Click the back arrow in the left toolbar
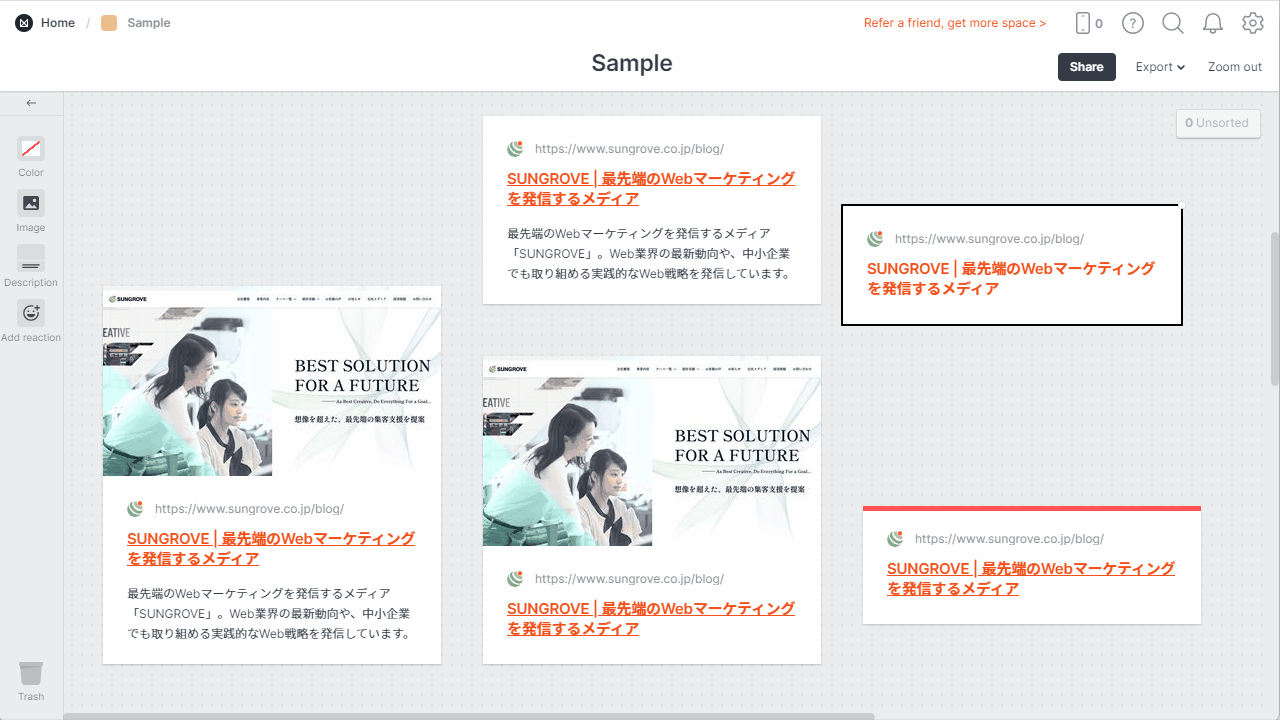Viewport: 1280px width, 720px height. point(31,103)
